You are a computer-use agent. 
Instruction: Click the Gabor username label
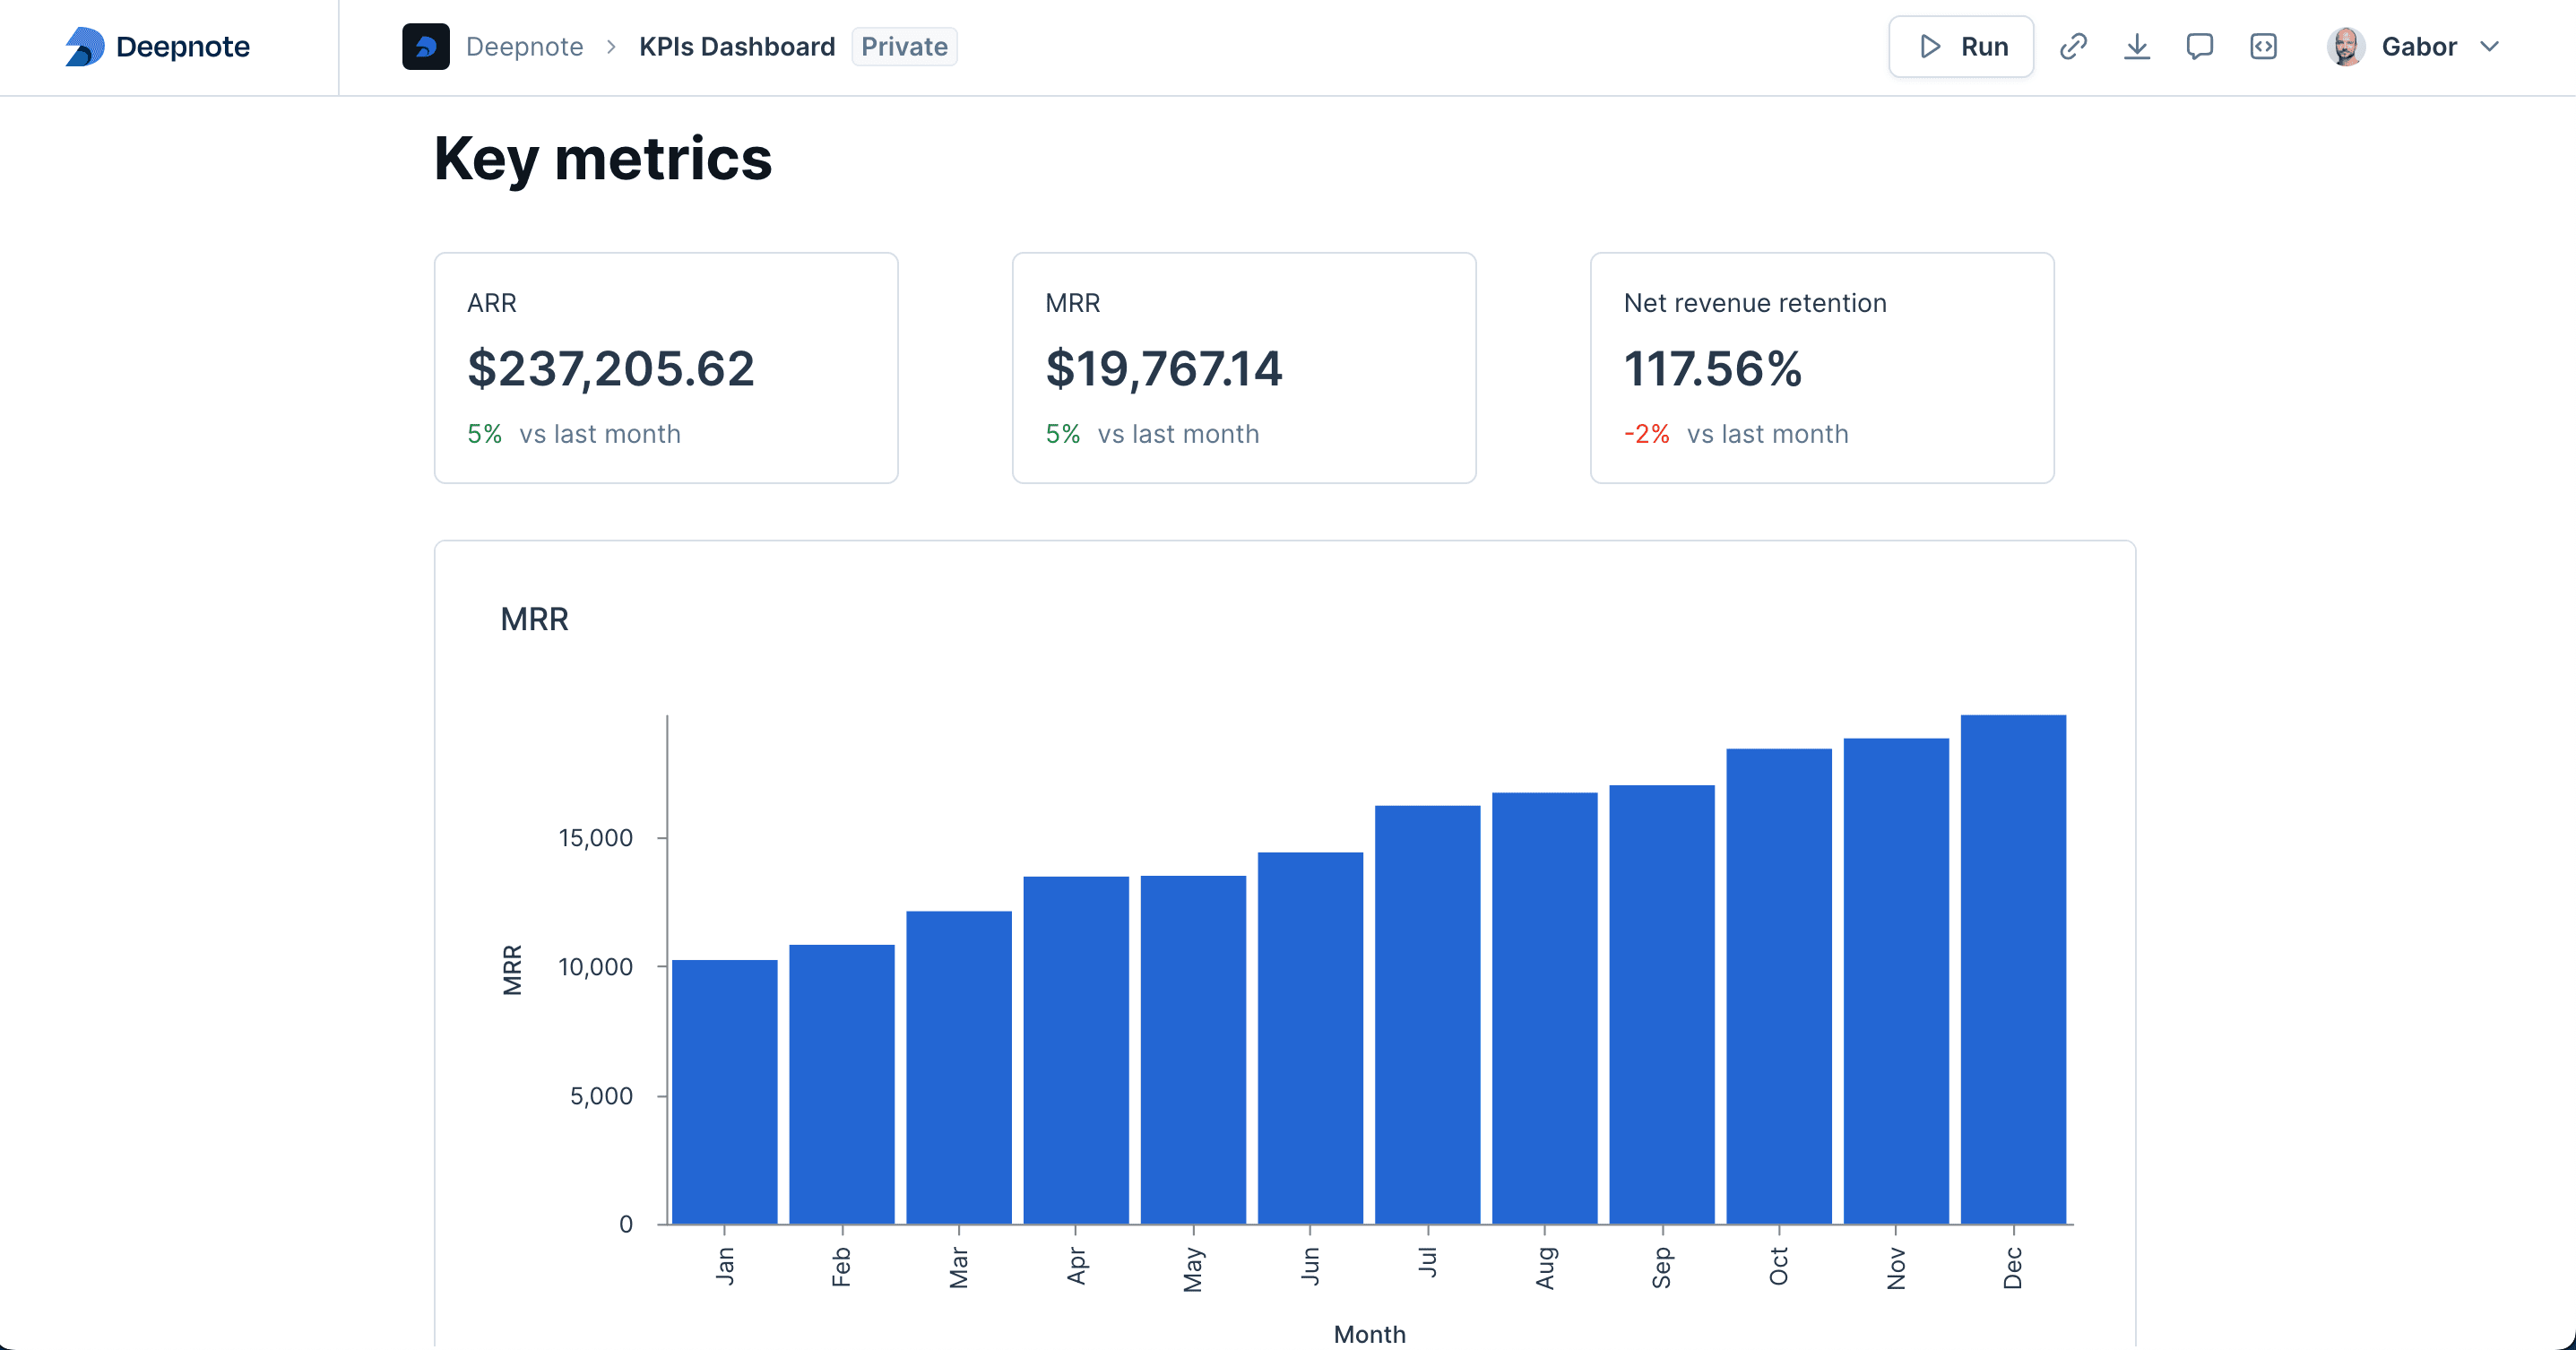2418,47
